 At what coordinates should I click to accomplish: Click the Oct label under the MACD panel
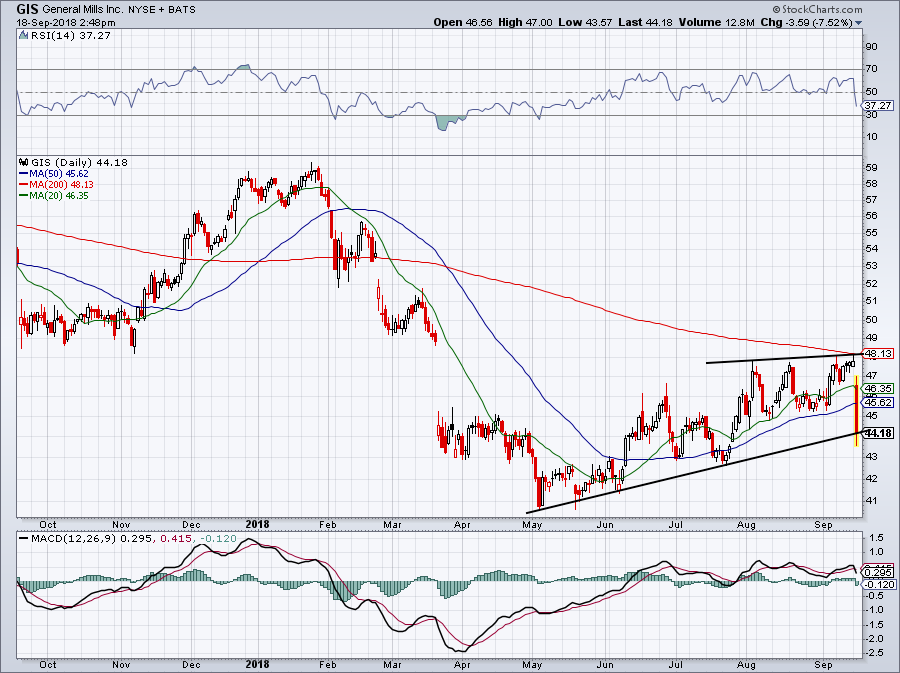tap(48, 664)
